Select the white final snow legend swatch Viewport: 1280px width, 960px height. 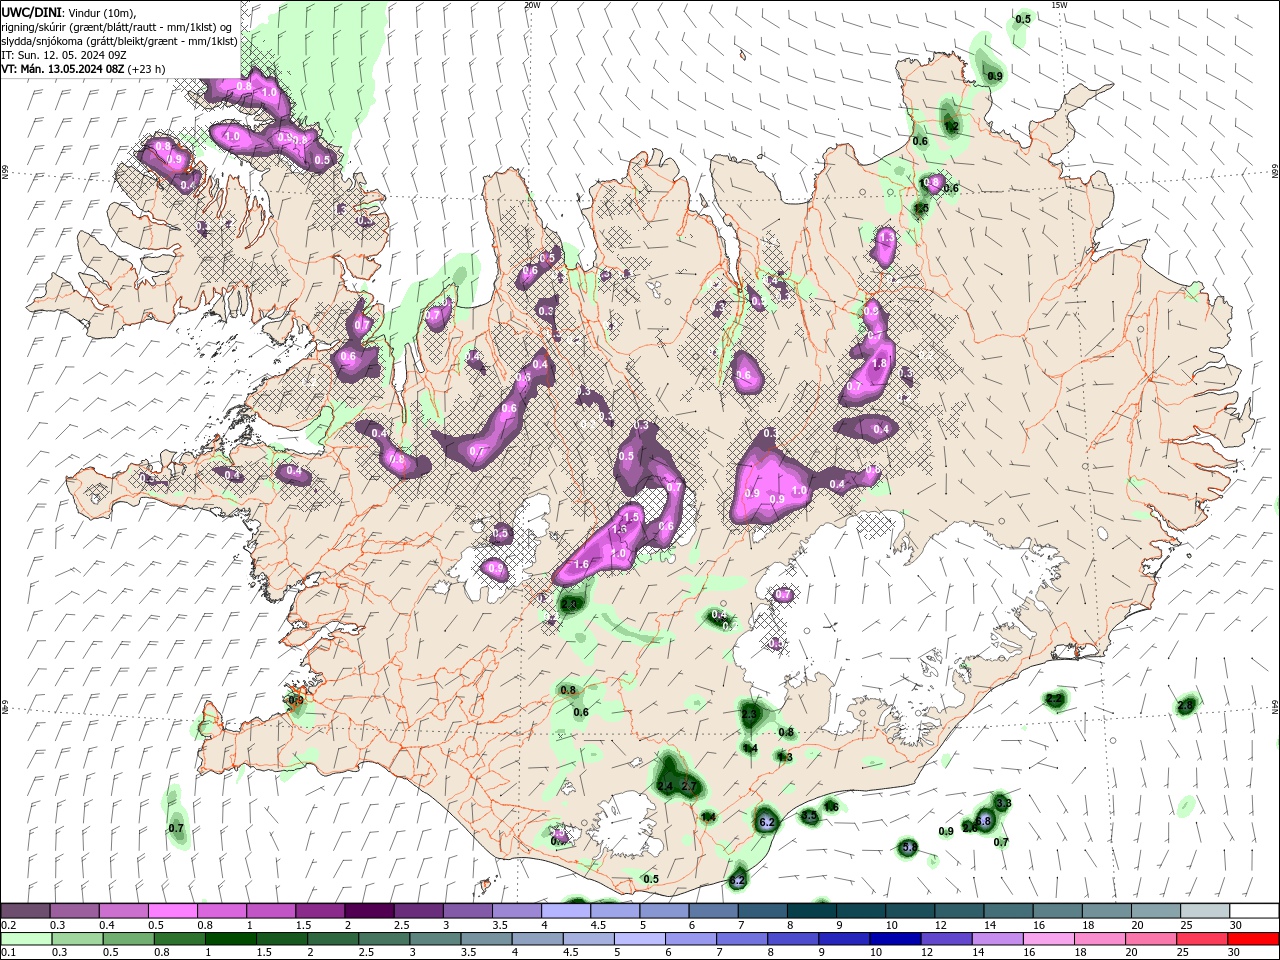1254,911
